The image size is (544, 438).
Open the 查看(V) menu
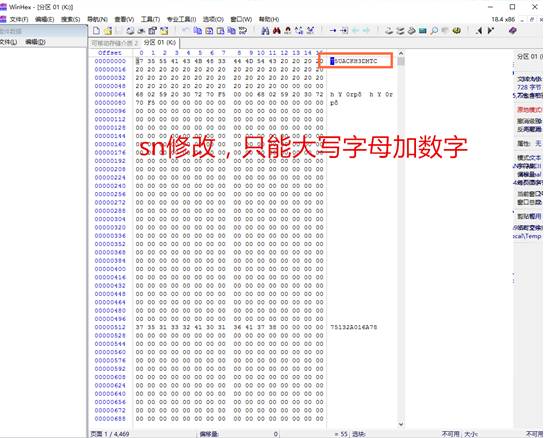click(x=124, y=19)
